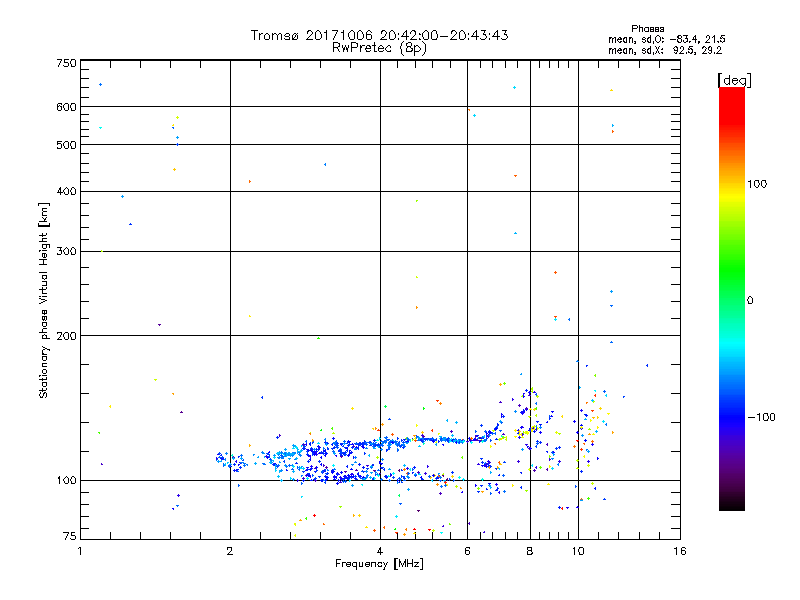Click the x-axis tick label '1'

80,551
